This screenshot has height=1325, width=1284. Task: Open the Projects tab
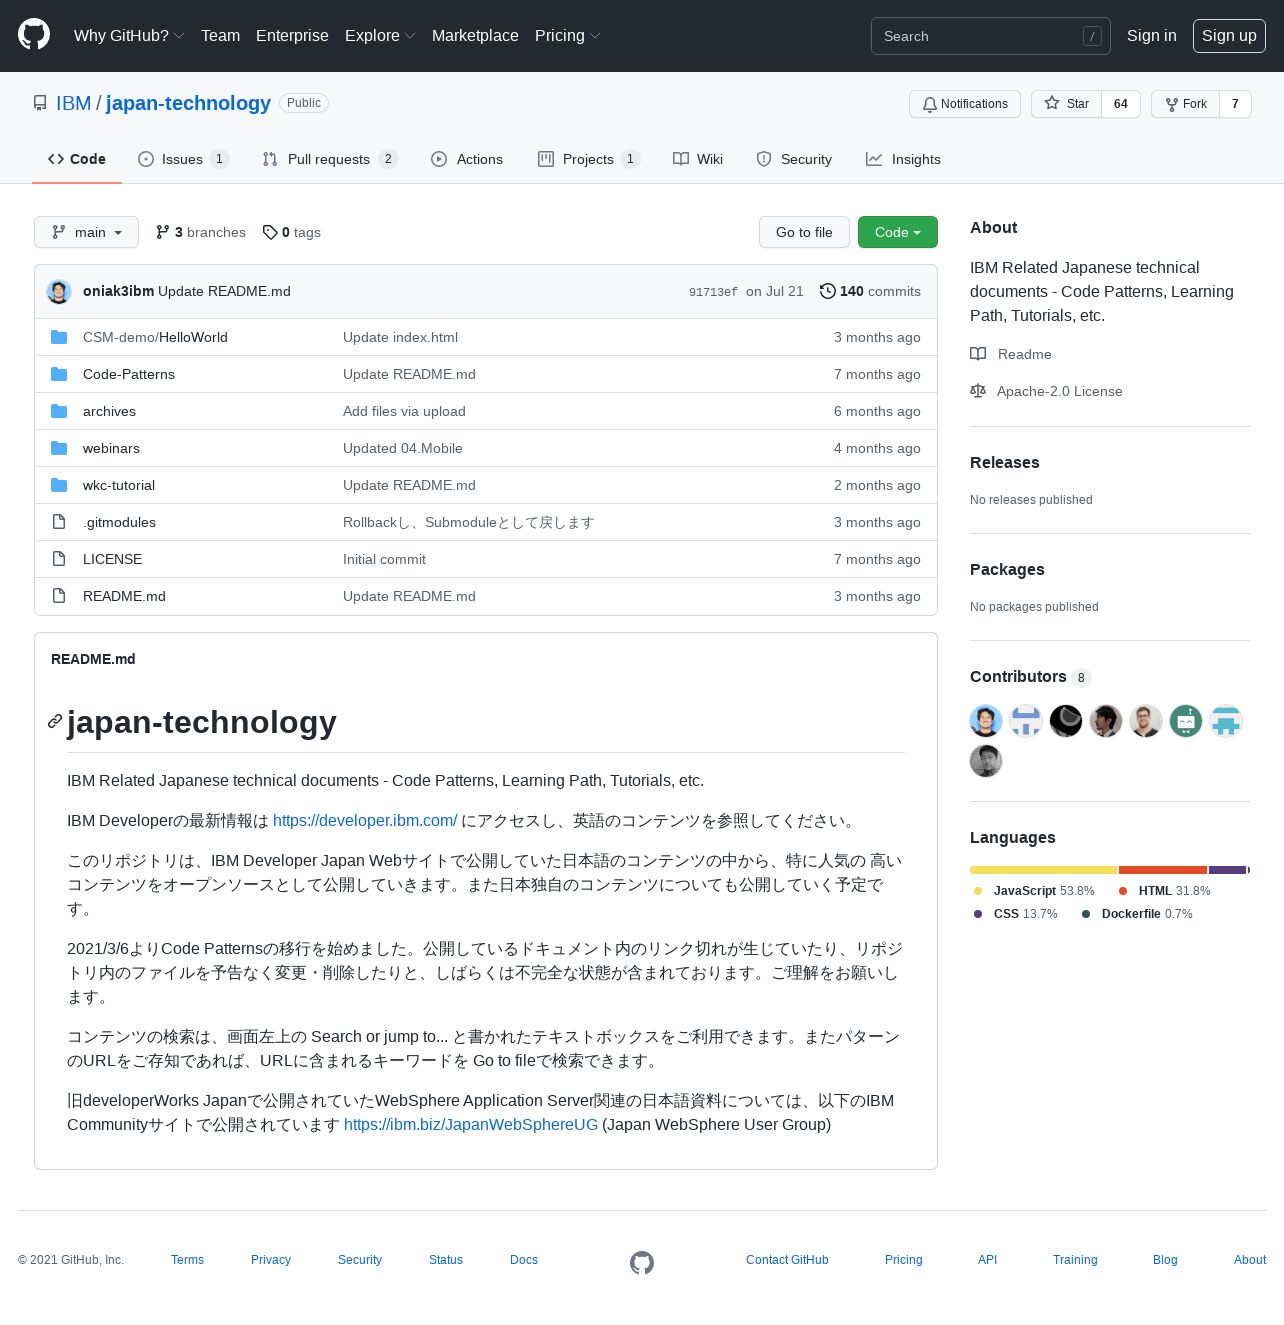(x=589, y=159)
